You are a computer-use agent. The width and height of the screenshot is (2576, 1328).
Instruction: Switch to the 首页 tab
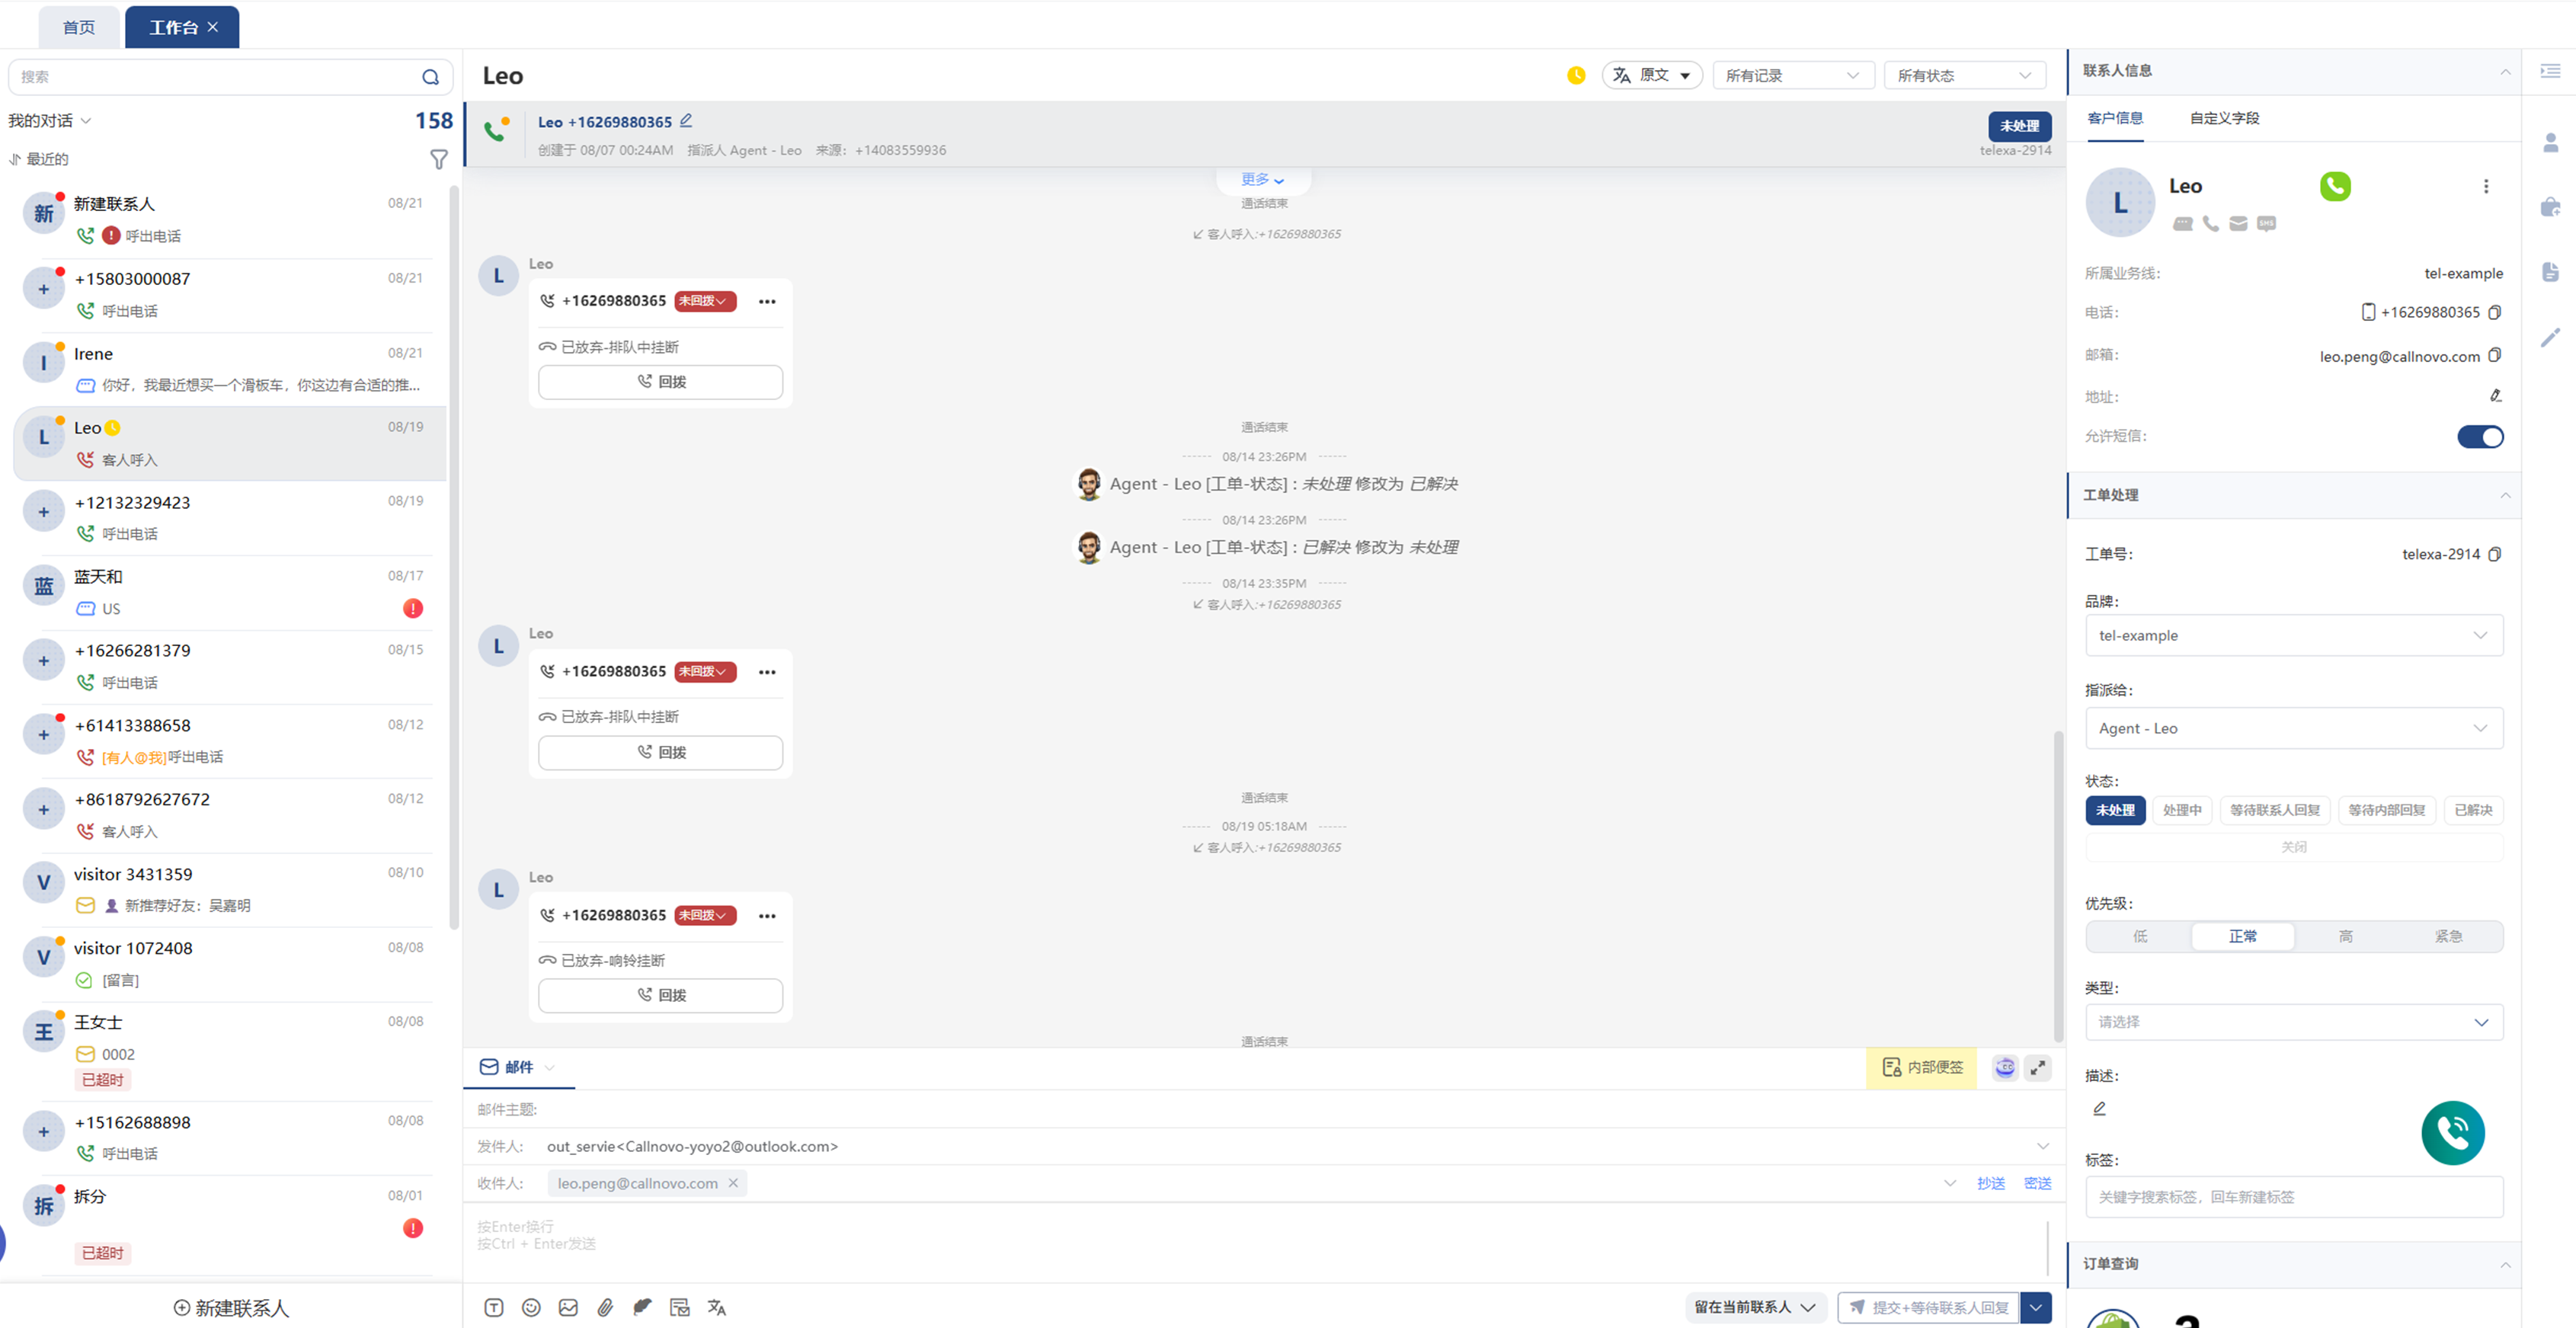click(x=79, y=27)
